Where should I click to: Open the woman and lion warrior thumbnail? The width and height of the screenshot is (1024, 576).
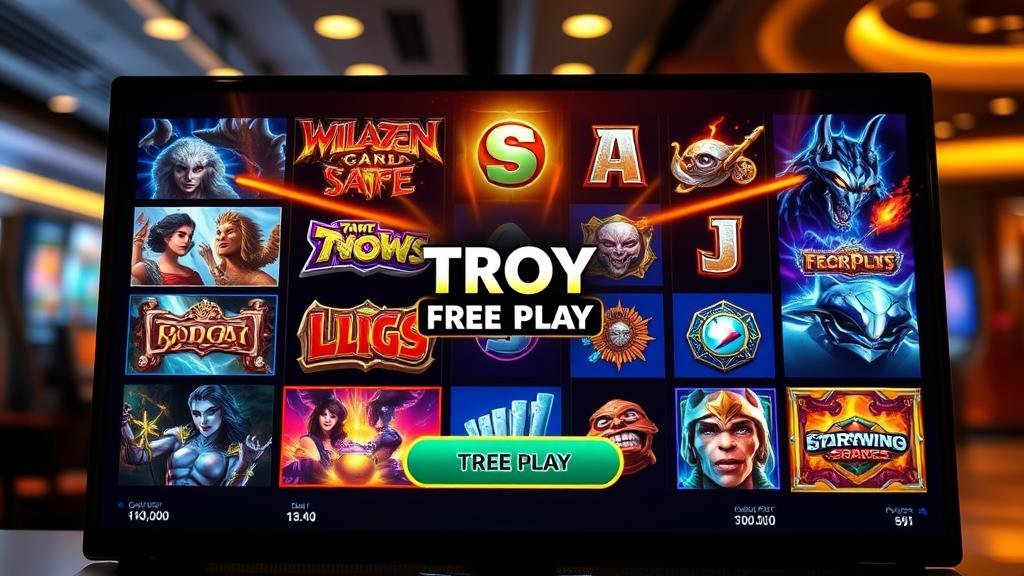(206, 246)
